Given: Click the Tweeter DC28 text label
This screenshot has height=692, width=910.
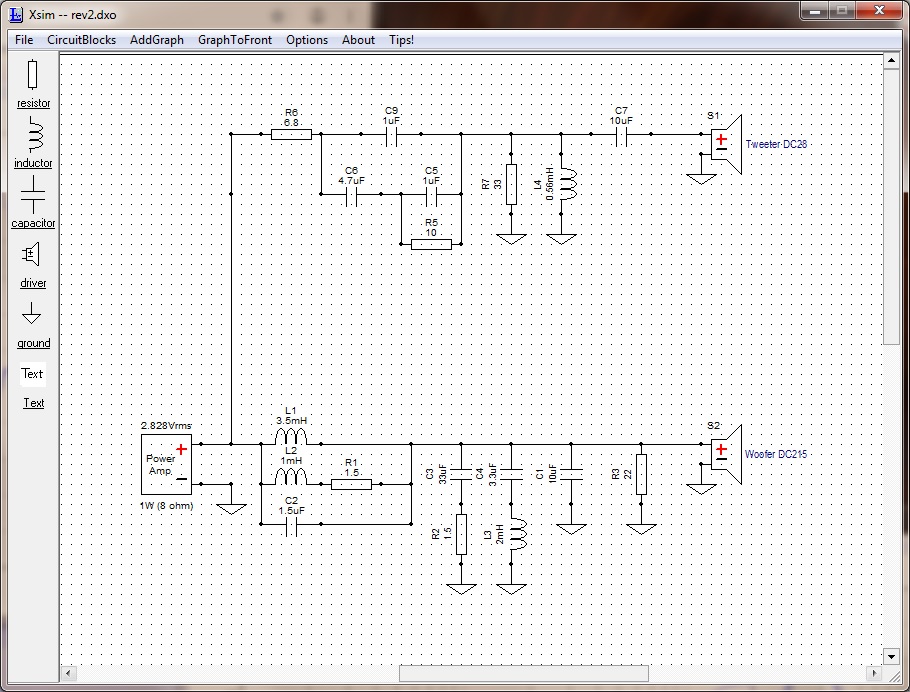Looking at the screenshot, I should pyautogui.click(x=776, y=144).
